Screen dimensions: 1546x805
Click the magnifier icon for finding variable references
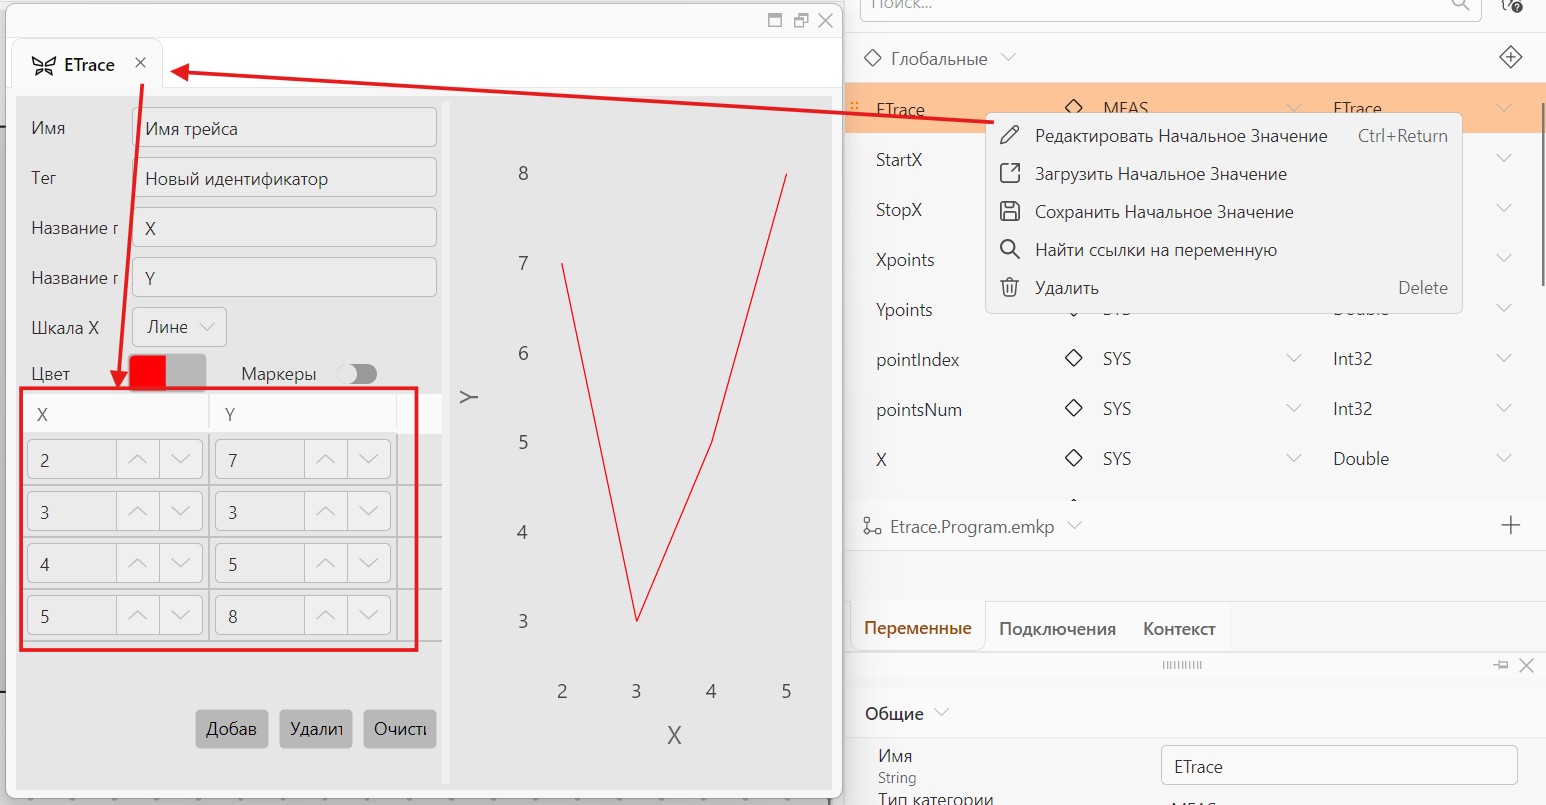tap(1010, 249)
